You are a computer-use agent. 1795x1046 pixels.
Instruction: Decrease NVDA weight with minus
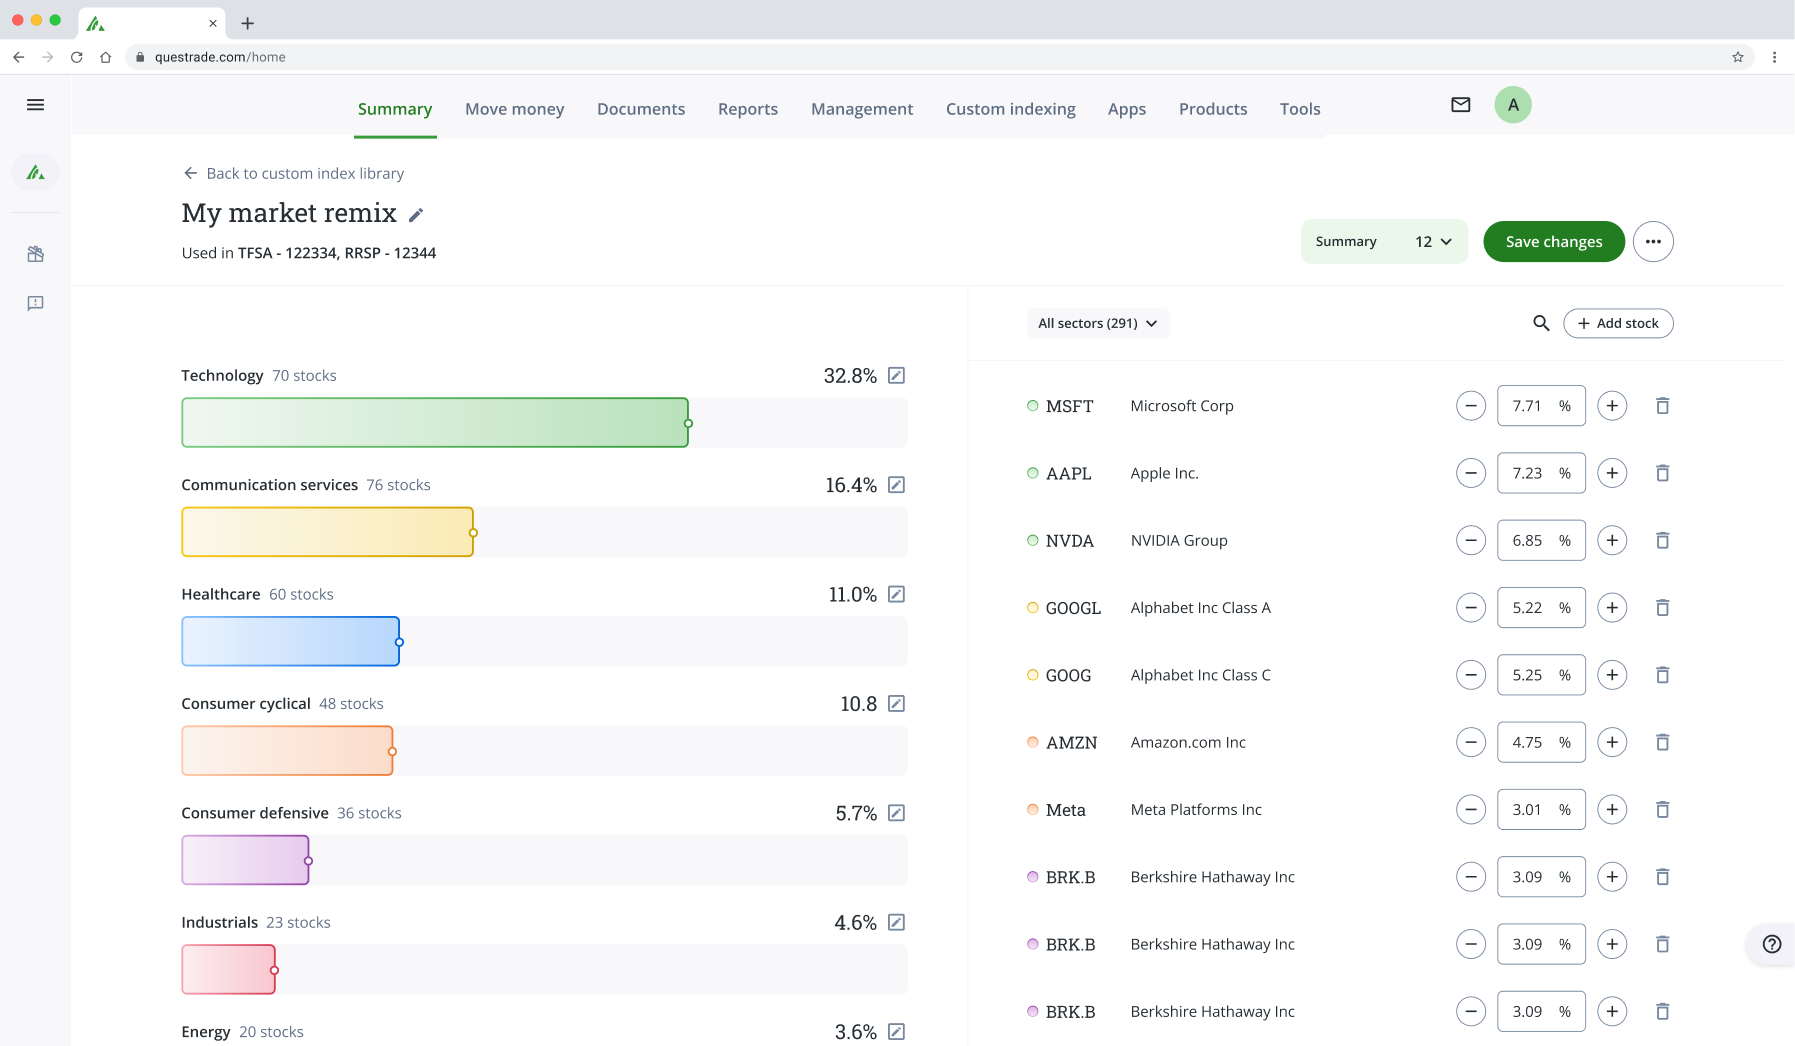[x=1471, y=540]
